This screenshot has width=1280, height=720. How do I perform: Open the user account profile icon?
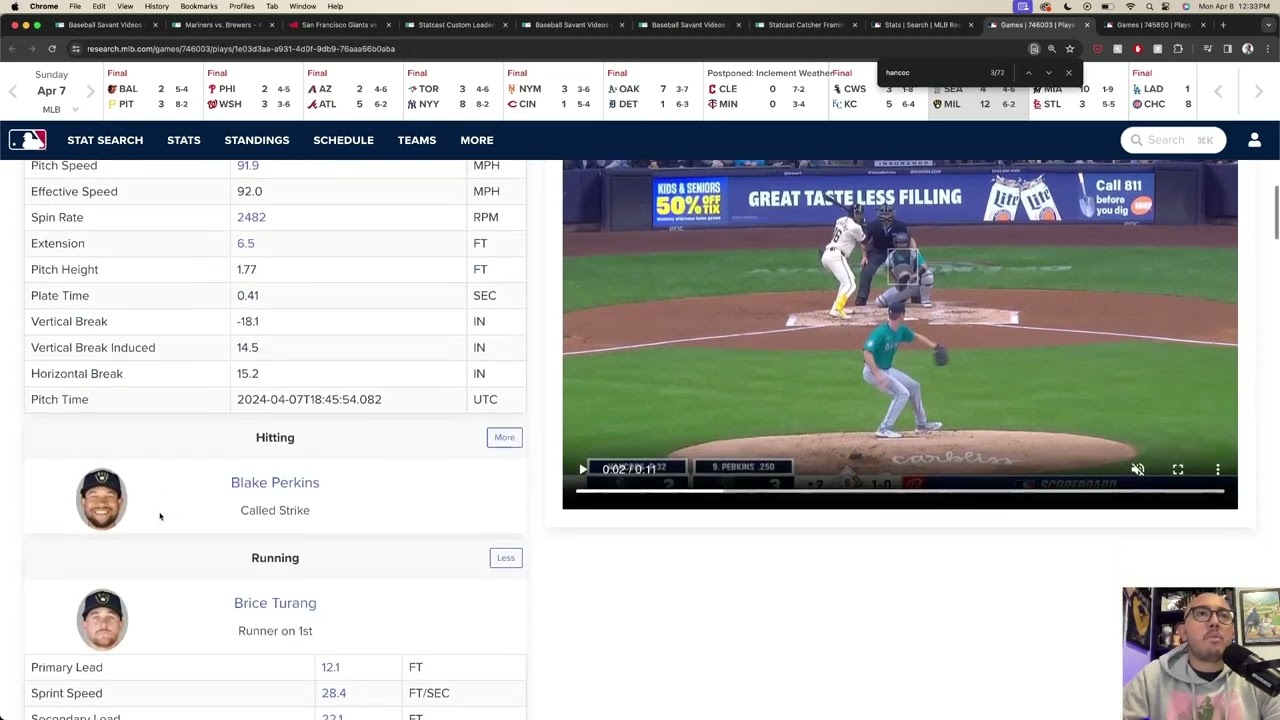[1254, 140]
